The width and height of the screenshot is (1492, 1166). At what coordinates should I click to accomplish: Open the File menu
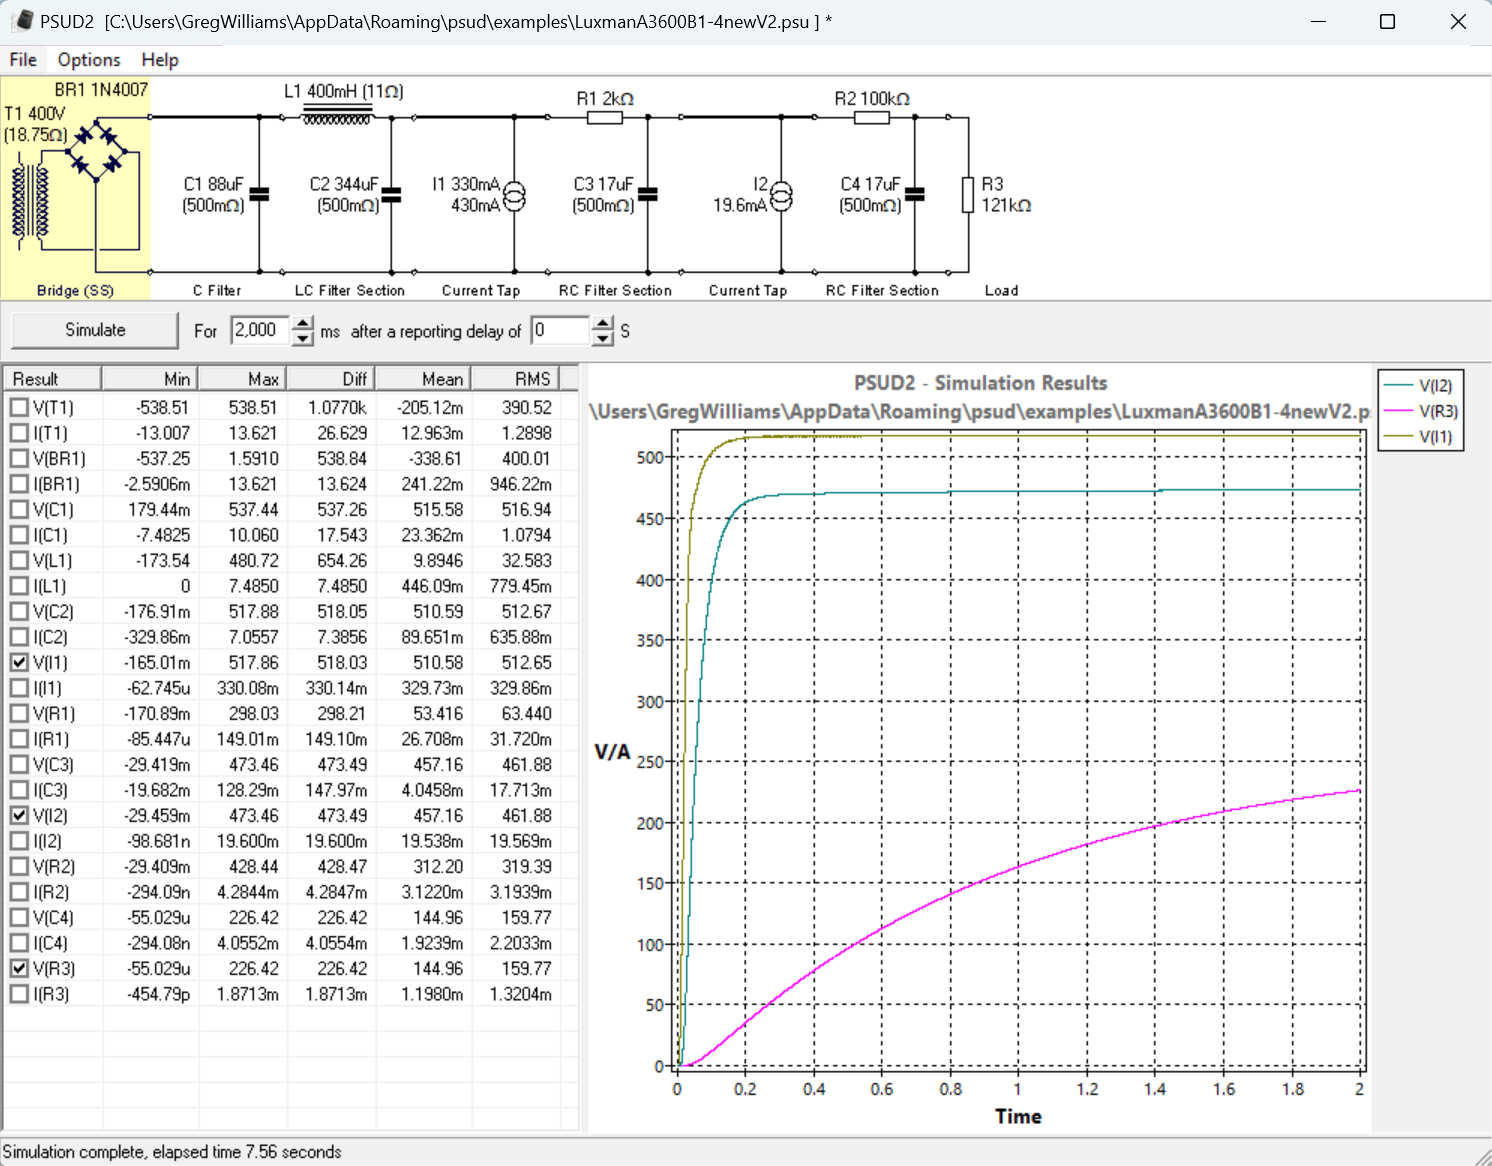(23, 60)
